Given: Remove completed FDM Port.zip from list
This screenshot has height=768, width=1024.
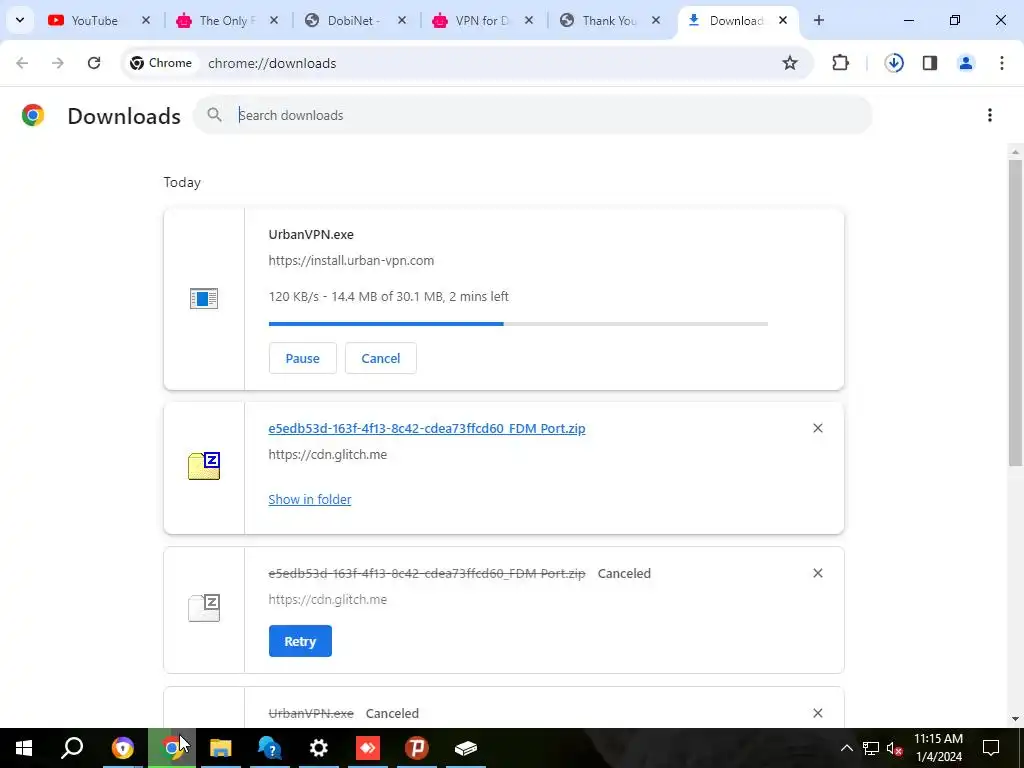Looking at the screenshot, I should pos(818,428).
